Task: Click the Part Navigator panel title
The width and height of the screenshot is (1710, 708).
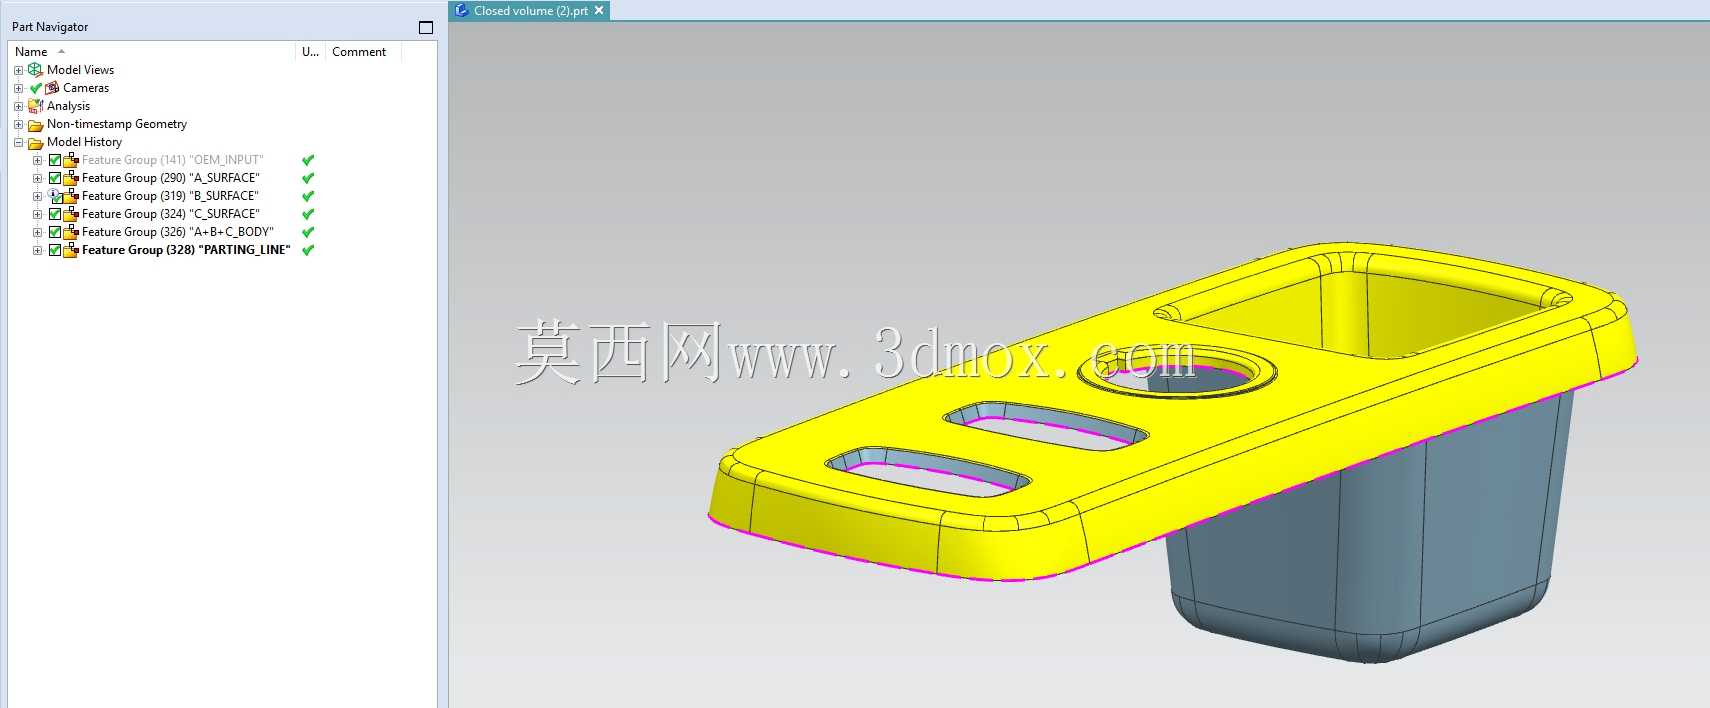Action: click(x=50, y=27)
